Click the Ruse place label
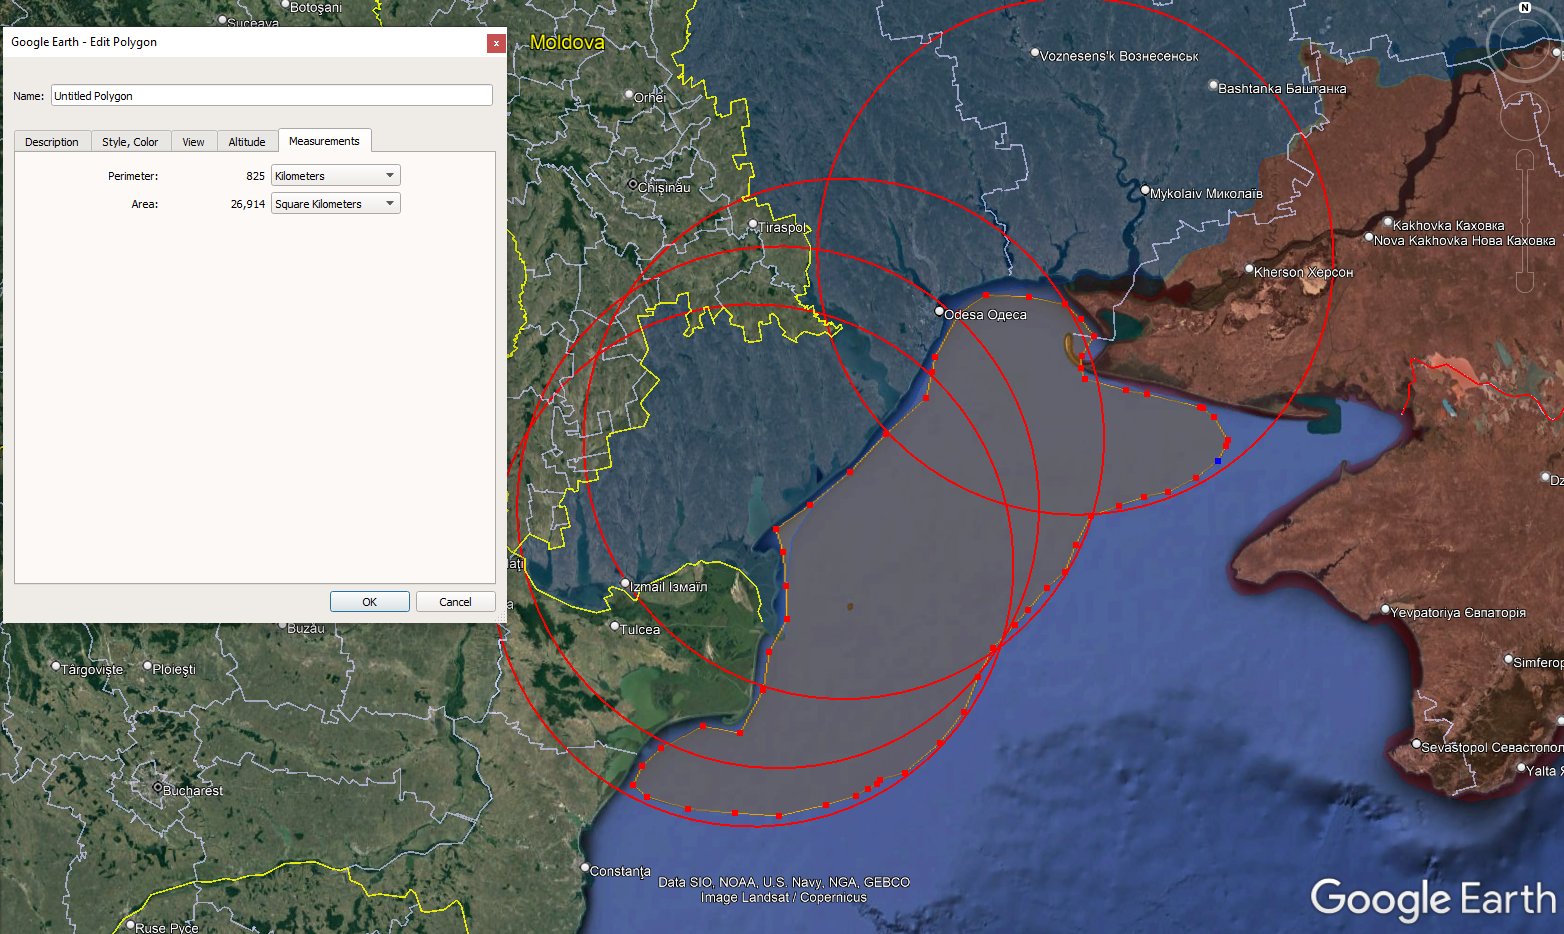The width and height of the screenshot is (1564, 934). click(167, 928)
